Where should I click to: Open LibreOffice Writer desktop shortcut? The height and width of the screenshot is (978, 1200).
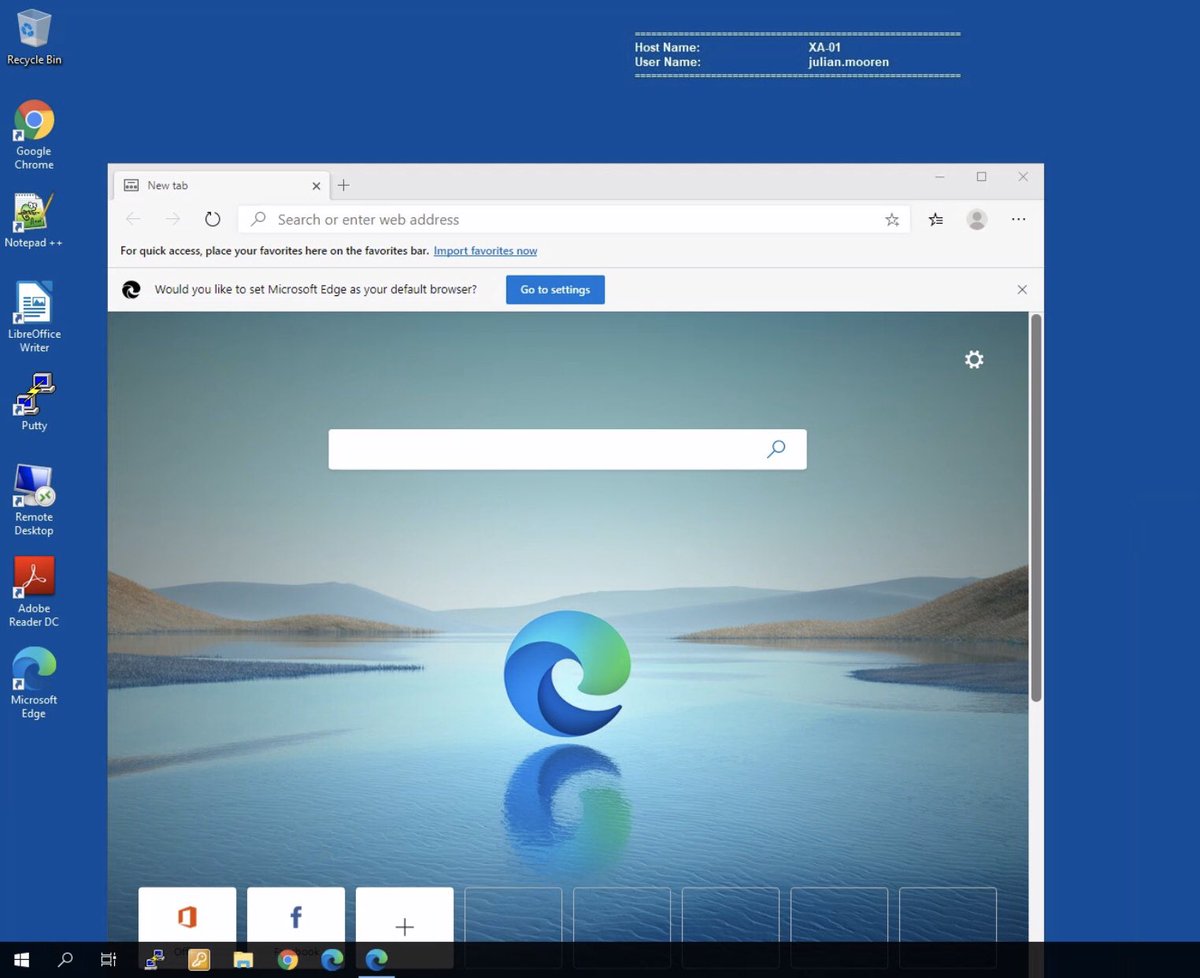pyautogui.click(x=34, y=317)
